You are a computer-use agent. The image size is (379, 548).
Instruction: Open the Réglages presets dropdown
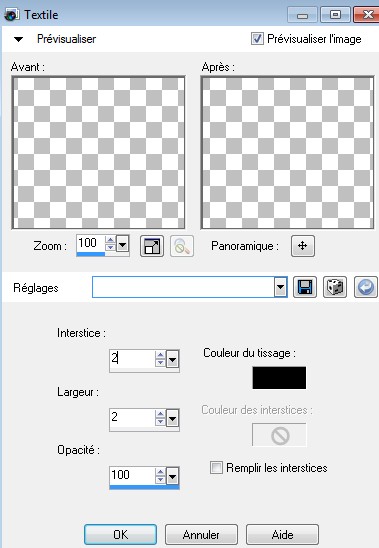click(x=280, y=287)
